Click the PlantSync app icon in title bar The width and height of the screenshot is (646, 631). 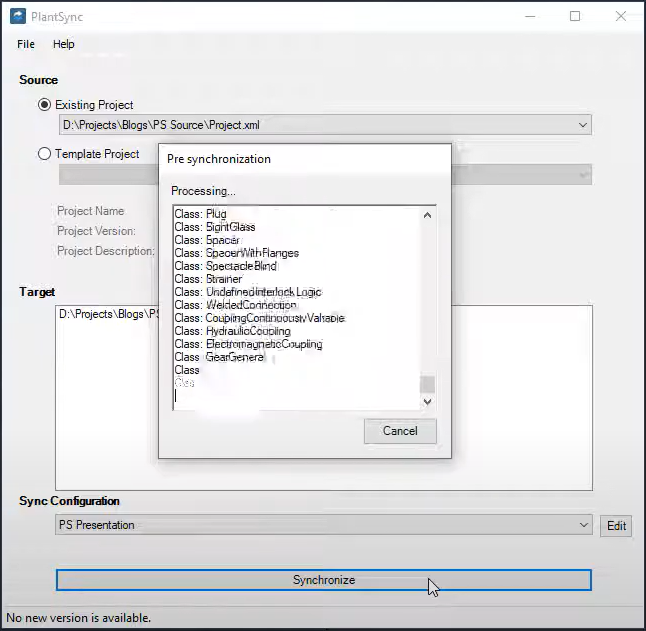pos(18,16)
